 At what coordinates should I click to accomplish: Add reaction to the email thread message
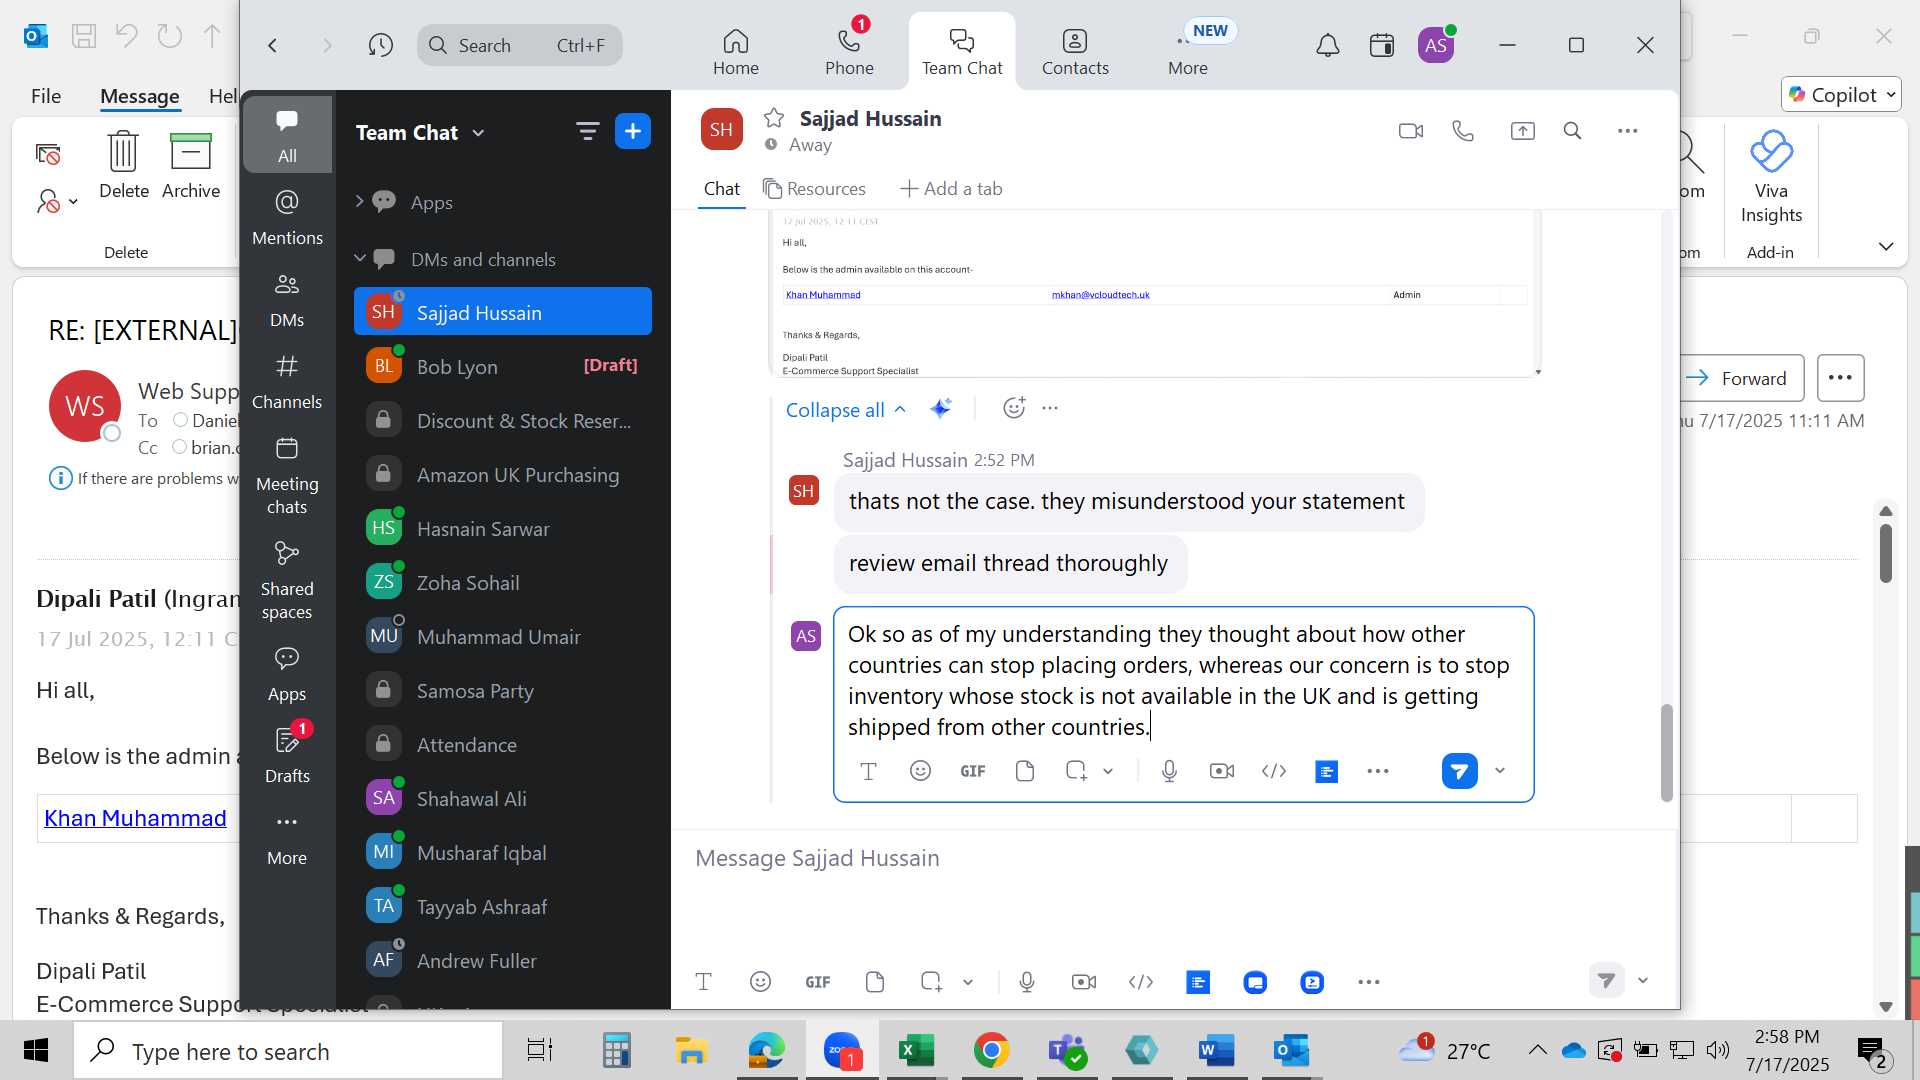pos(1013,408)
